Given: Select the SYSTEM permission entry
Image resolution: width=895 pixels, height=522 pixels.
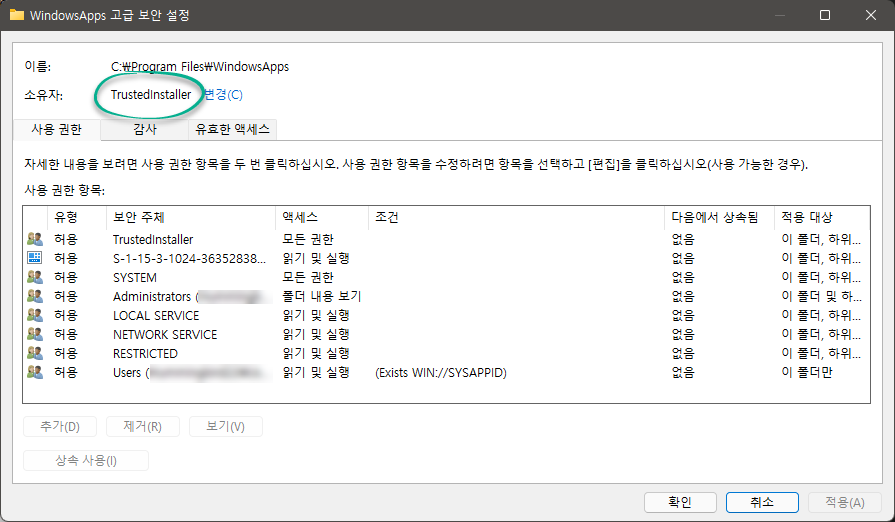Looking at the screenshot, I should click(x=135, y=277).
